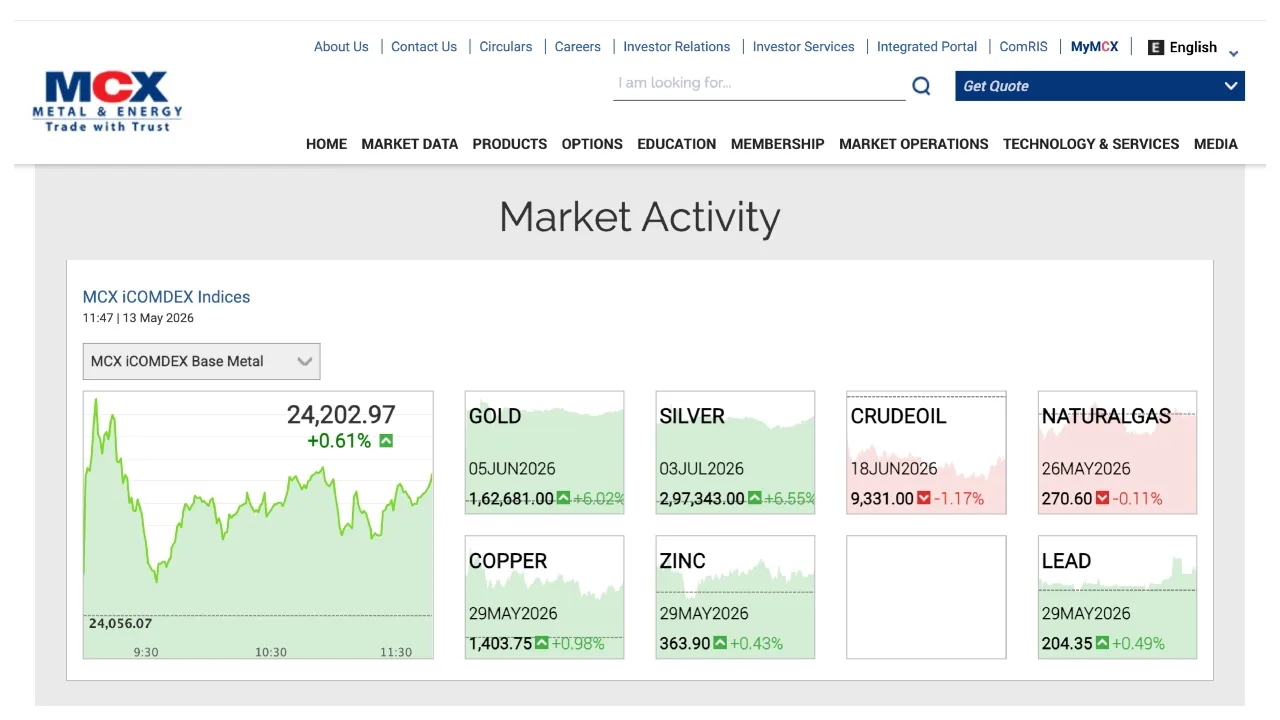The width and height of the screenshot is (1280, 720).
Task: Open the NATURALGAS 26MAY2026 tile
Action: pyautogui.click(x=1117, y=452)
